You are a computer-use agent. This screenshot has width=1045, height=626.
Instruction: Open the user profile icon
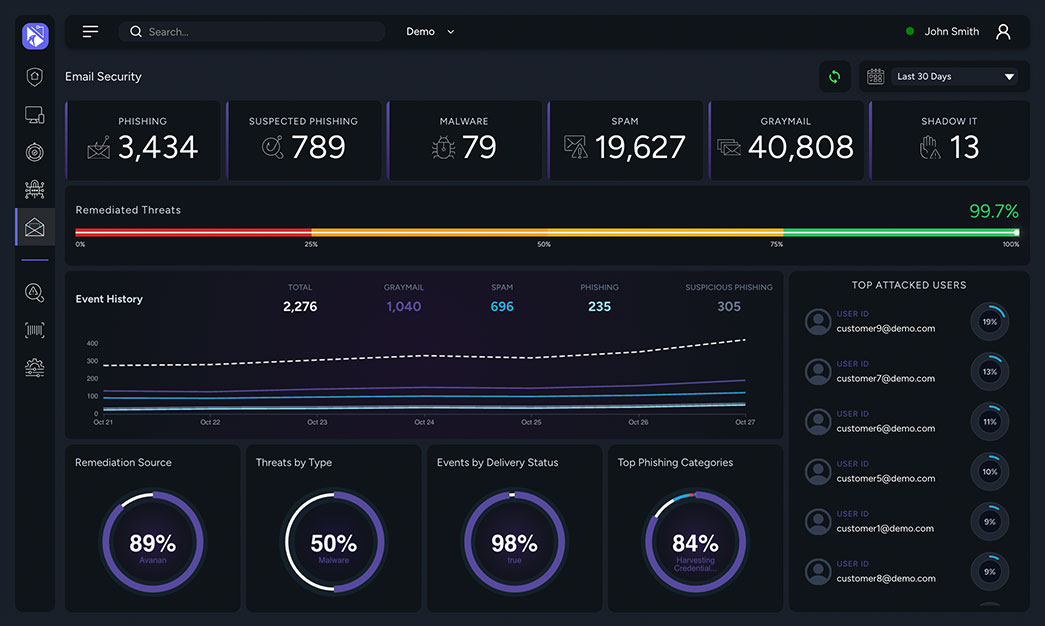(x=1003, y=31)
